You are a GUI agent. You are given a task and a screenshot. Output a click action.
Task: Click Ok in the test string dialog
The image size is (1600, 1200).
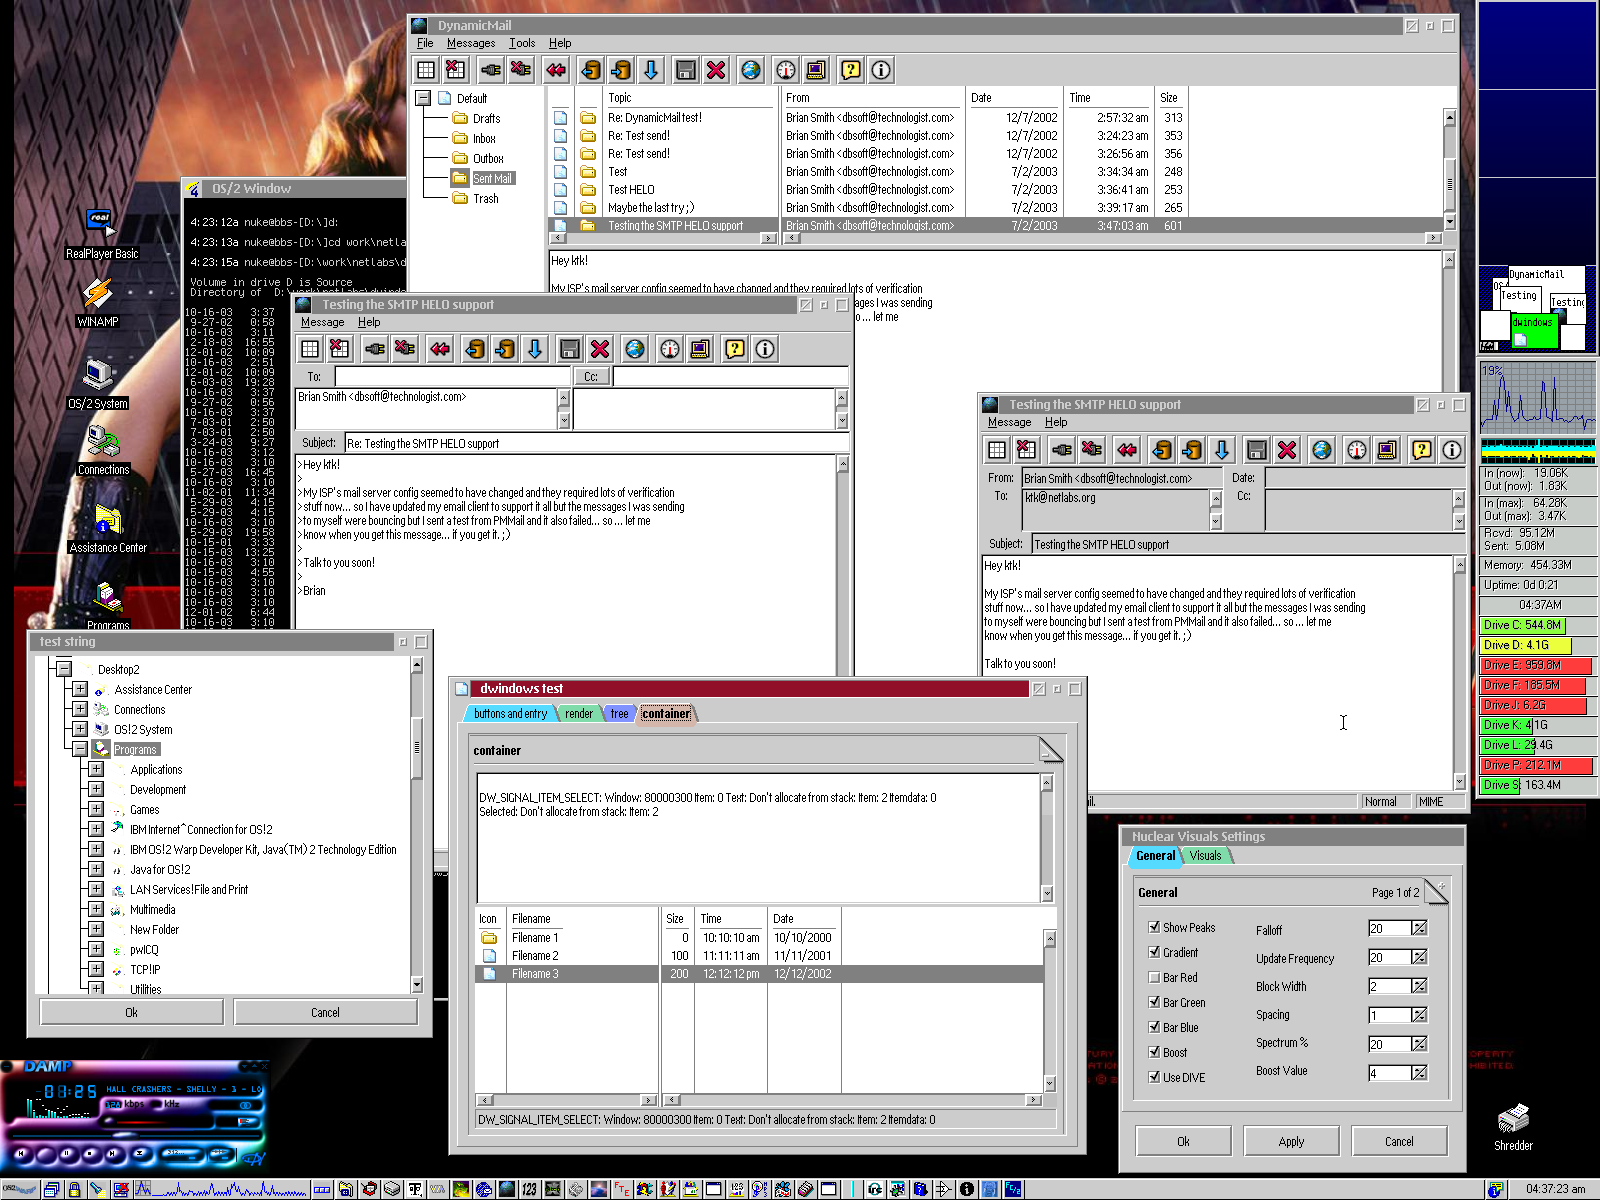pos(131,1012)
